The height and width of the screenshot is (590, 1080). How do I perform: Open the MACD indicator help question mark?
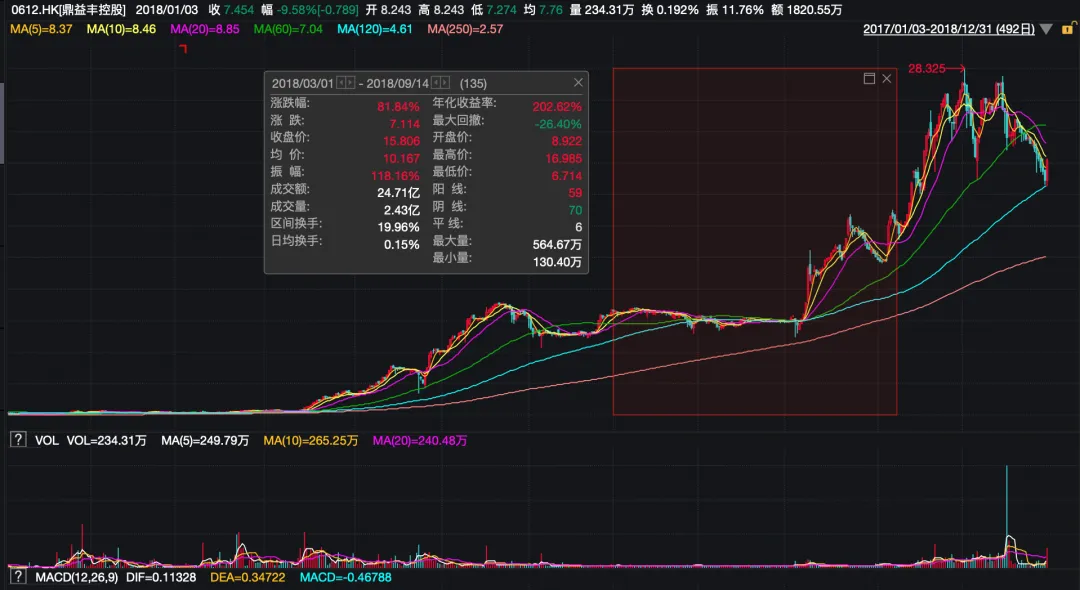pyautogui.click(x=18, y=577)
